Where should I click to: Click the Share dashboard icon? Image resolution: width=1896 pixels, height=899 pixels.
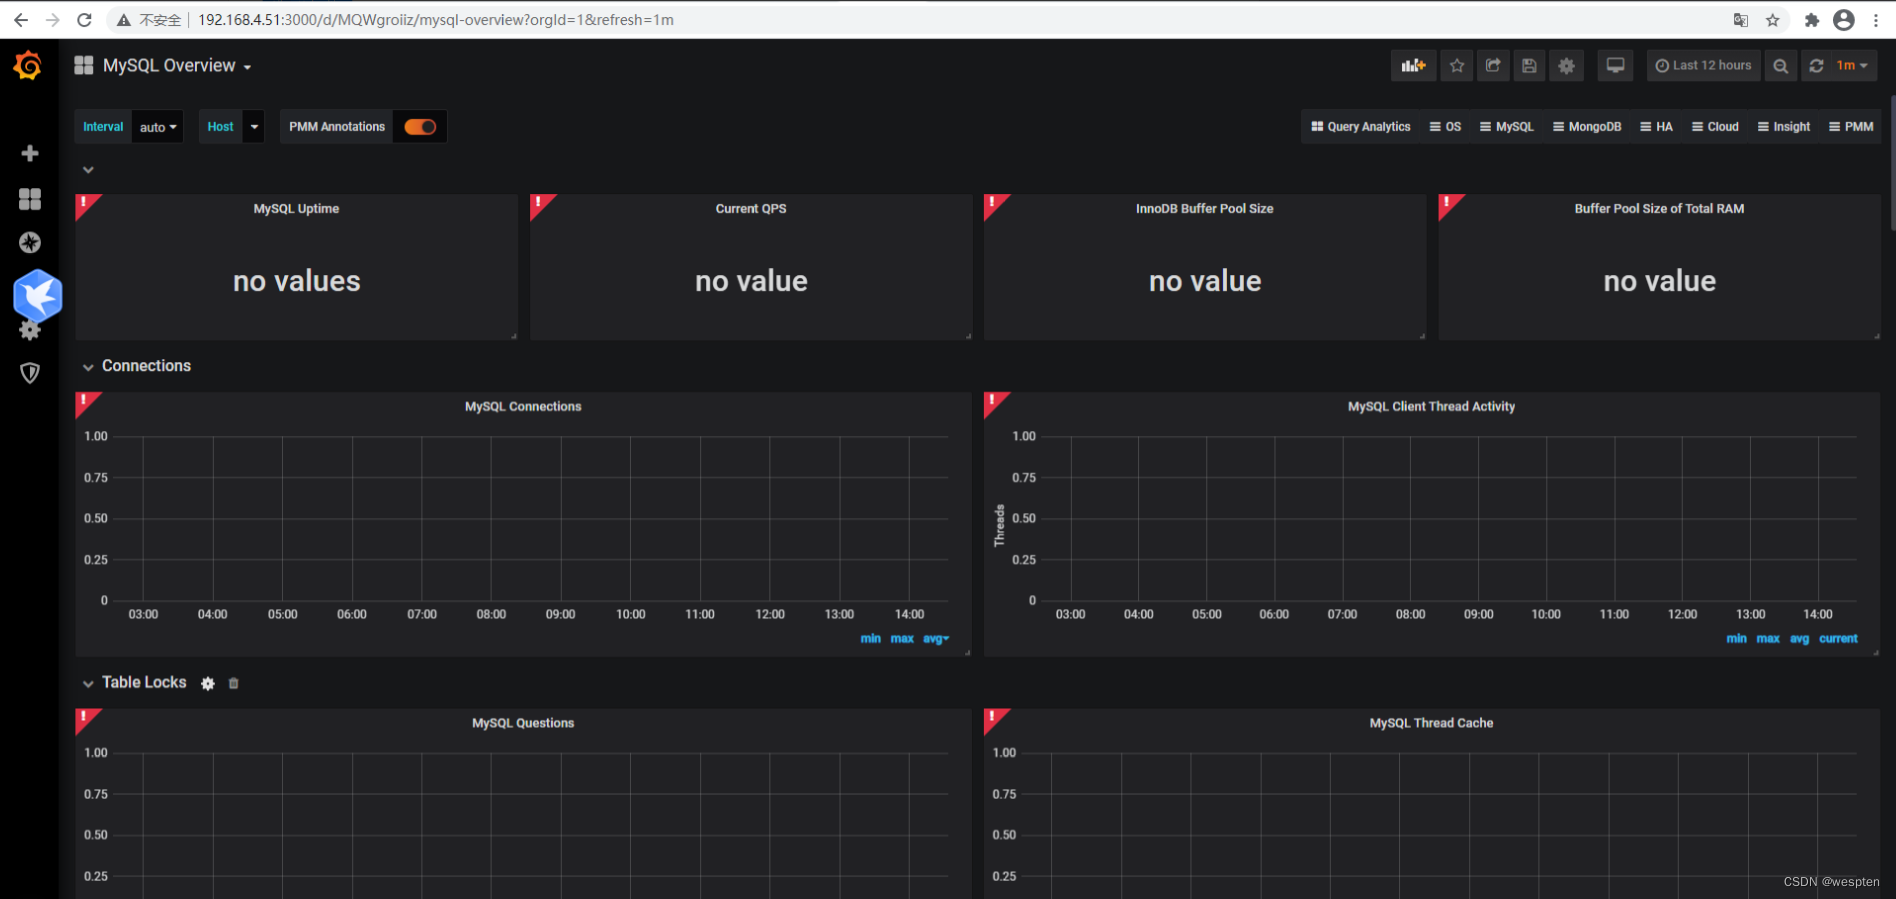pyautogui.click(x=1493, y=66)
